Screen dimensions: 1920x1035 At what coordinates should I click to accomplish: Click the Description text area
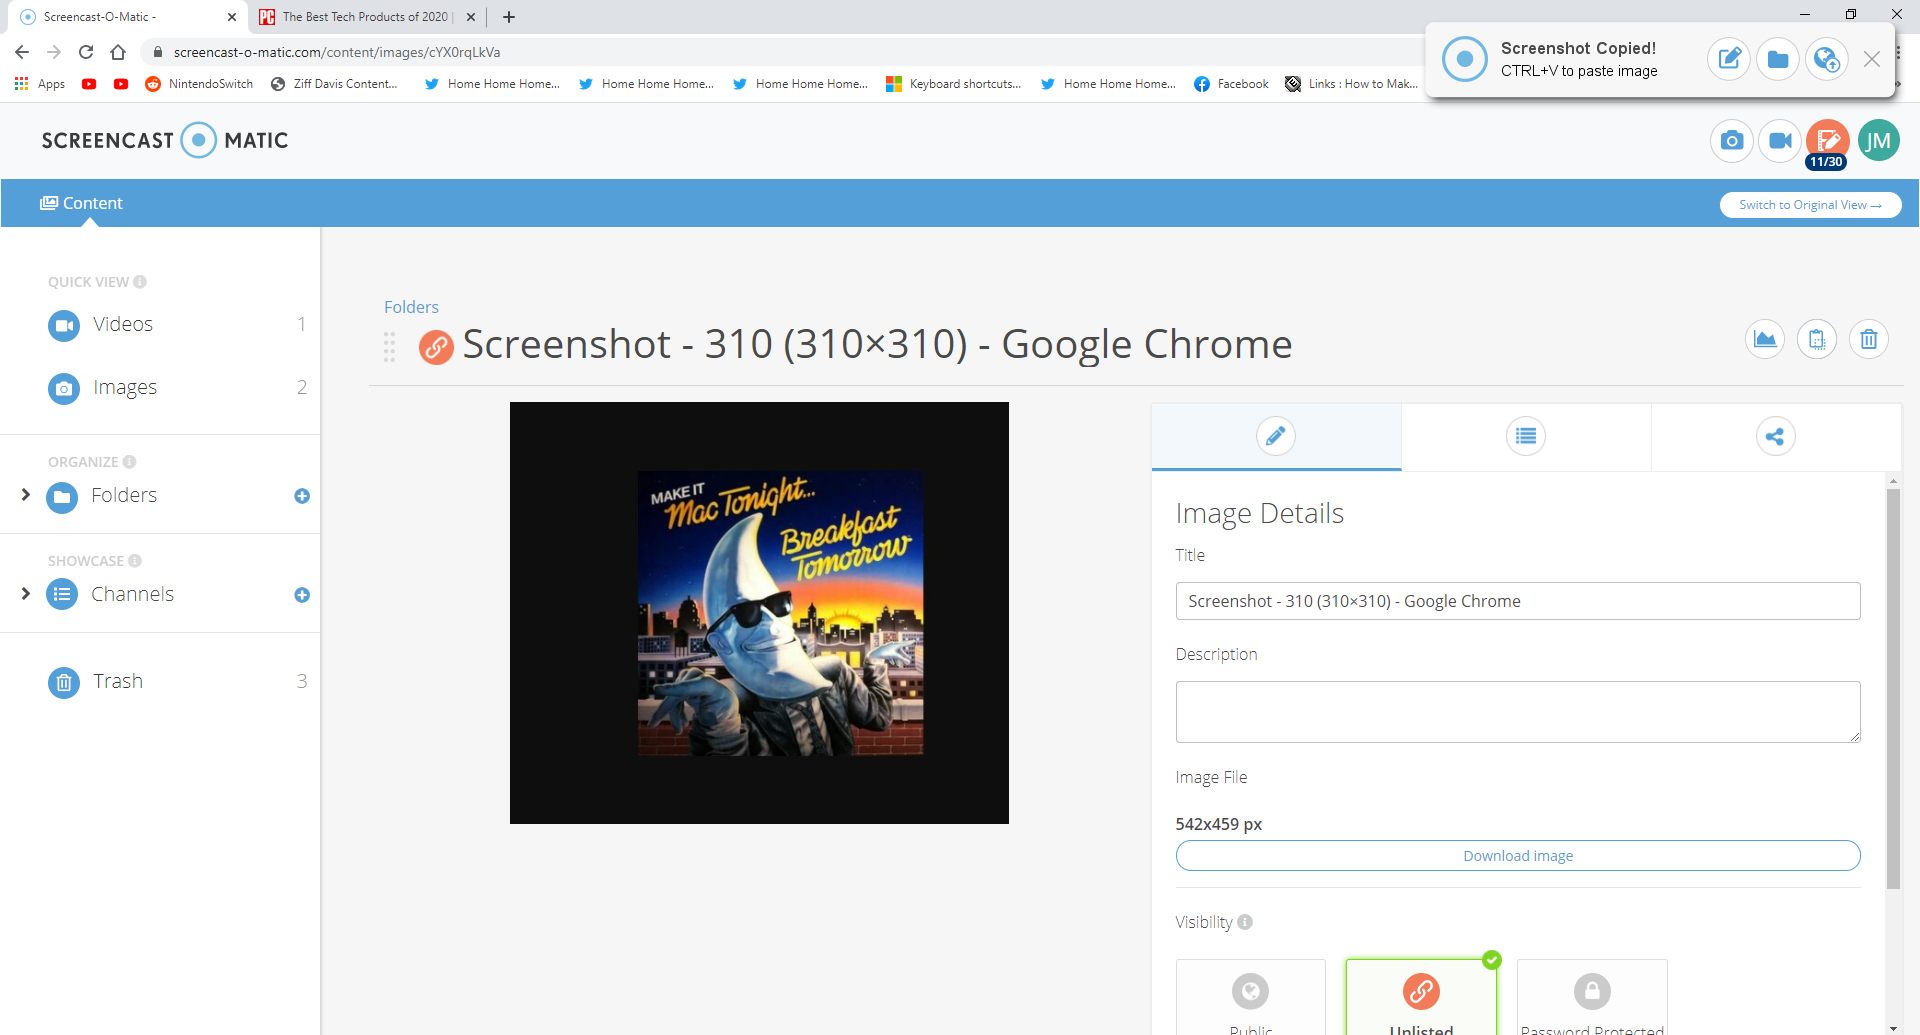click(x=1518, y=712)
